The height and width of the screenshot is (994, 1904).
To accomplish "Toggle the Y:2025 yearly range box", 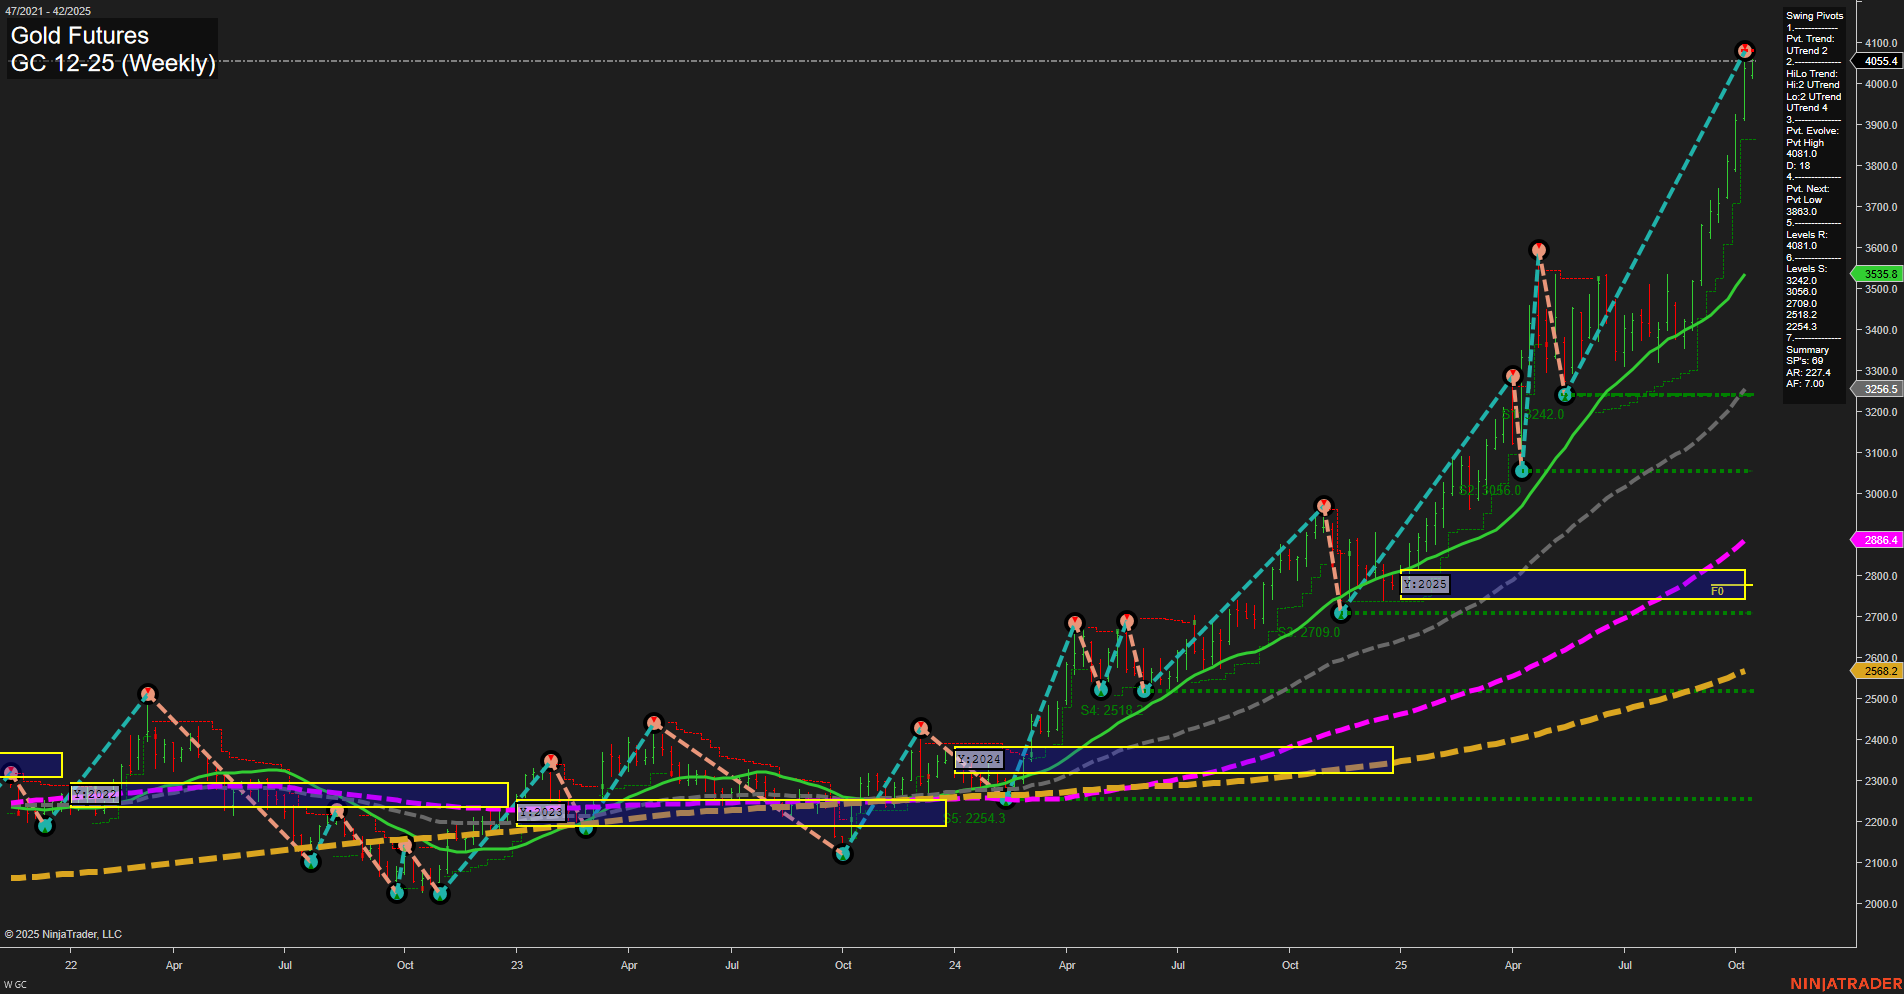I will [x=1426, y=583].
